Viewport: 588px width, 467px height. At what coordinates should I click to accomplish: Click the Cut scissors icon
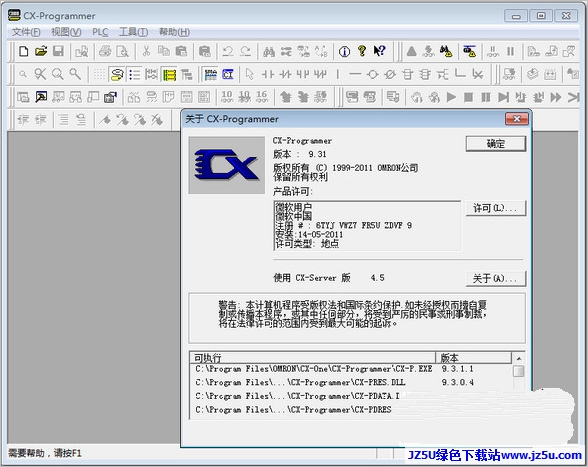(146, 51)
